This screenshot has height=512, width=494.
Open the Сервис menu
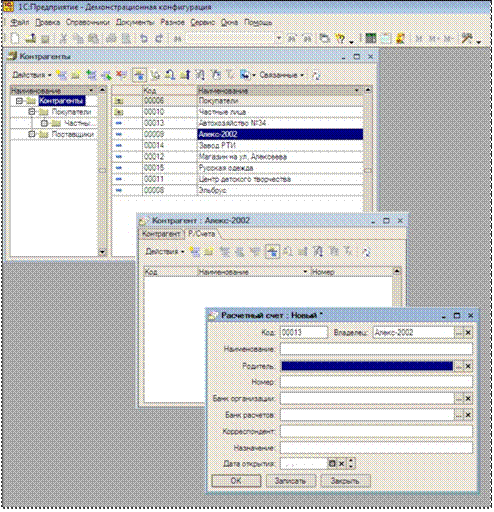[x=202, y=23]
